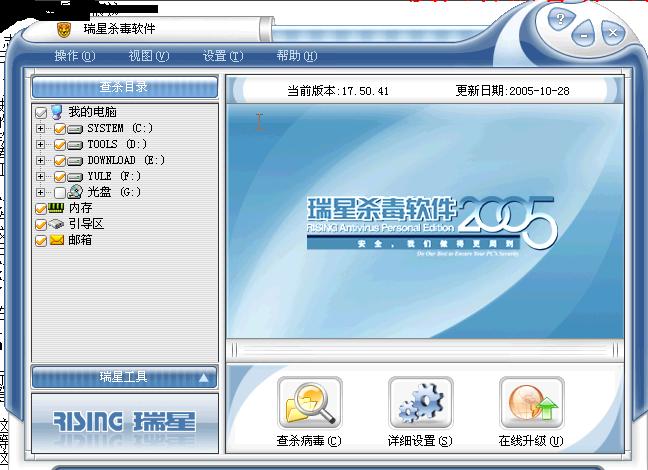Viewport: 648px width, 470px height.
Task: Click the SYSTEM (C:) drive icon
Action: tap(75, 129)
